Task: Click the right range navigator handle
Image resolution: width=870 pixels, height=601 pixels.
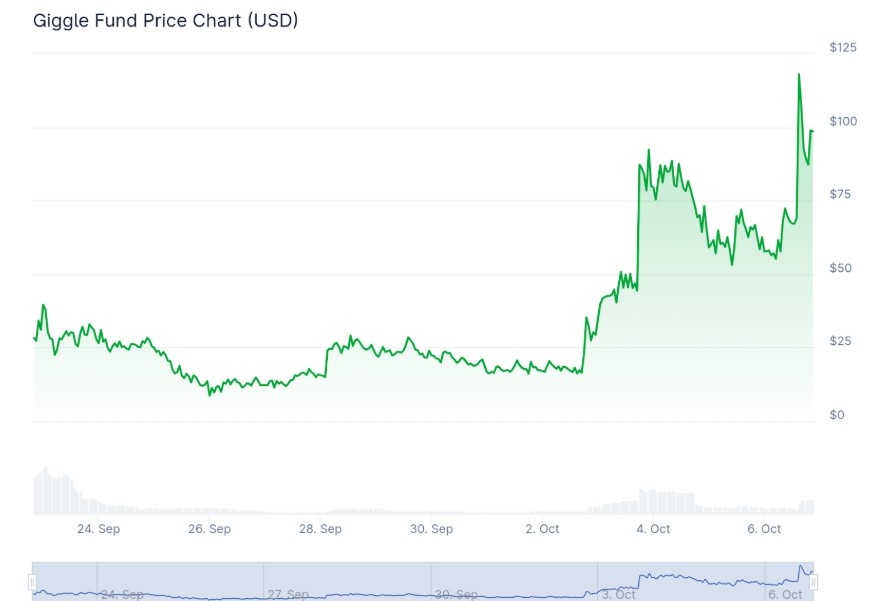Action: click(x=814, y=582)
